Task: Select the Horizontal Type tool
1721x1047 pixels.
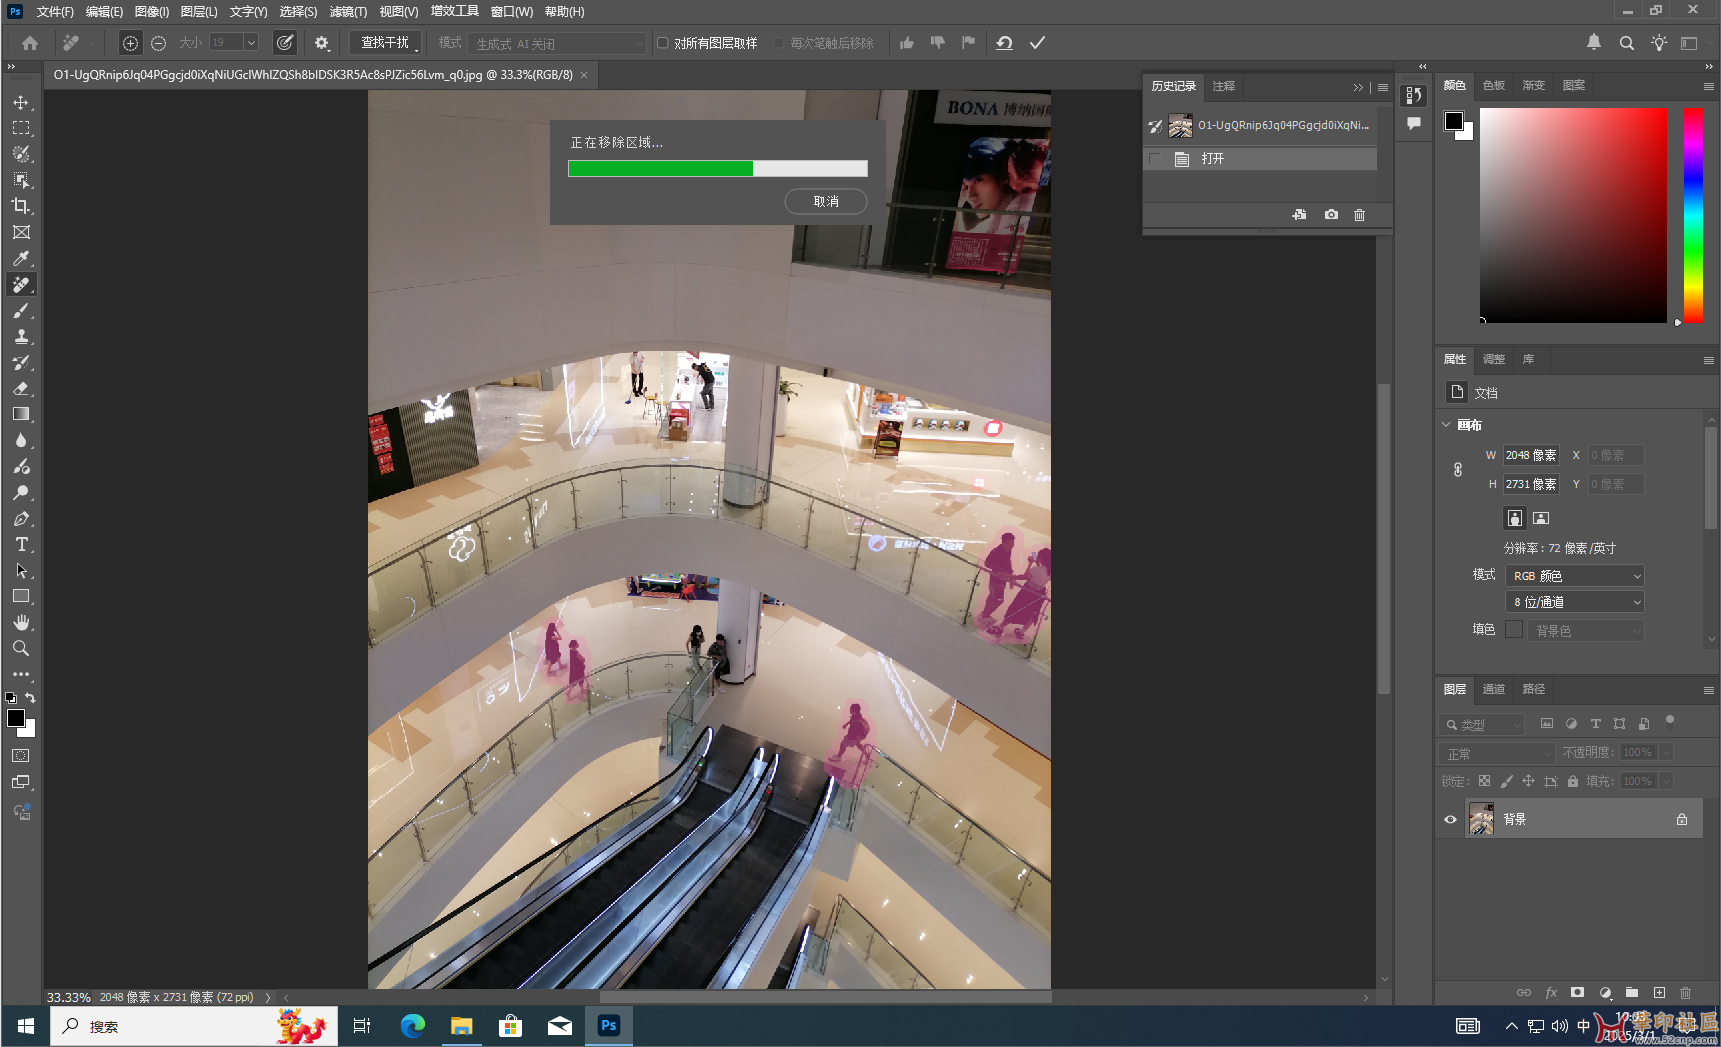Action: (x=21, y=544)
